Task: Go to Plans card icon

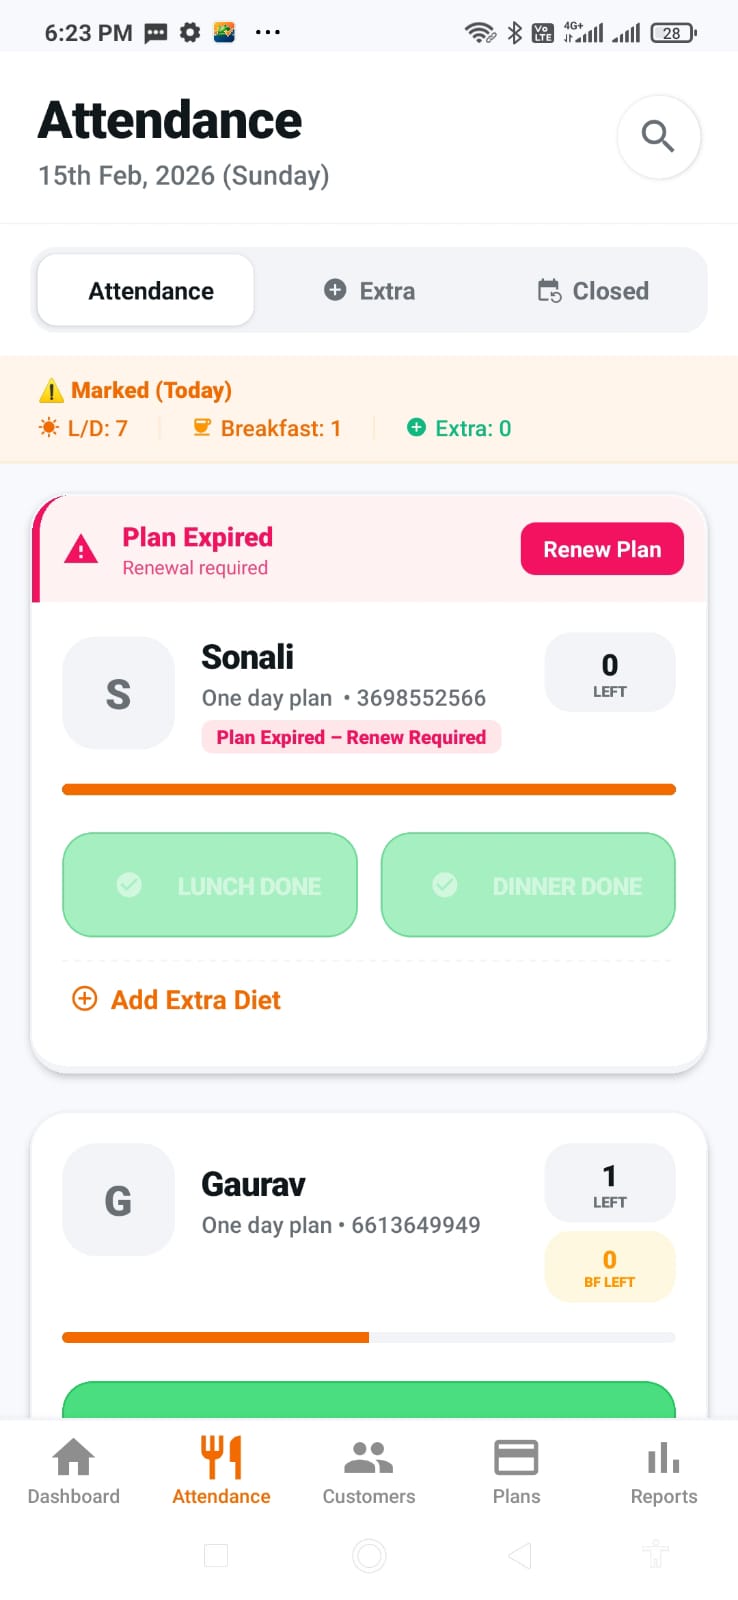Action: coord(516,1458)
